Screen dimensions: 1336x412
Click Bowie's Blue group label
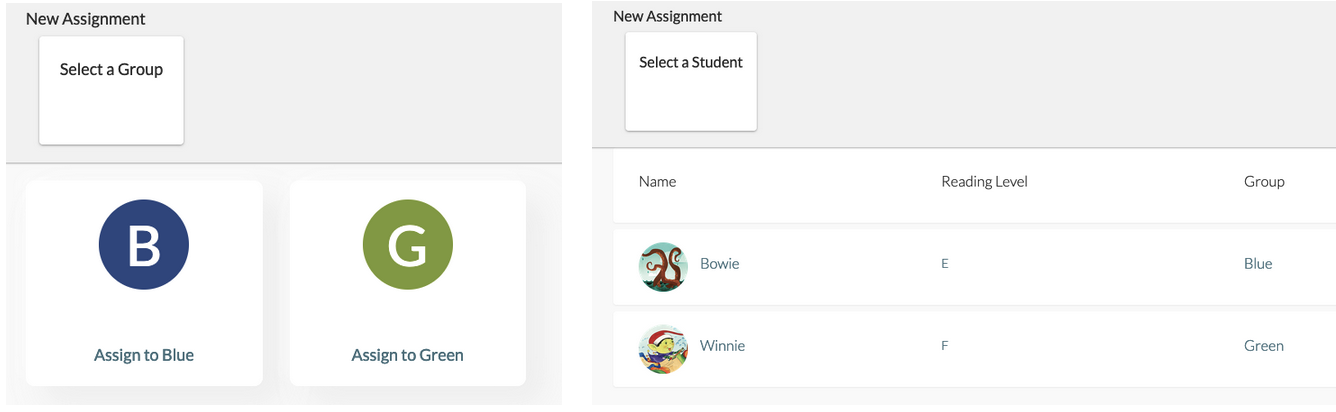coord(1258,264)
